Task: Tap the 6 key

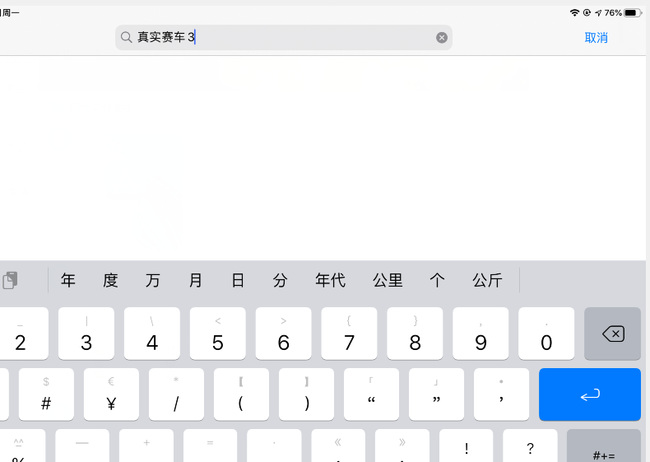Action: pyautogui.click(x=284, y=333)
